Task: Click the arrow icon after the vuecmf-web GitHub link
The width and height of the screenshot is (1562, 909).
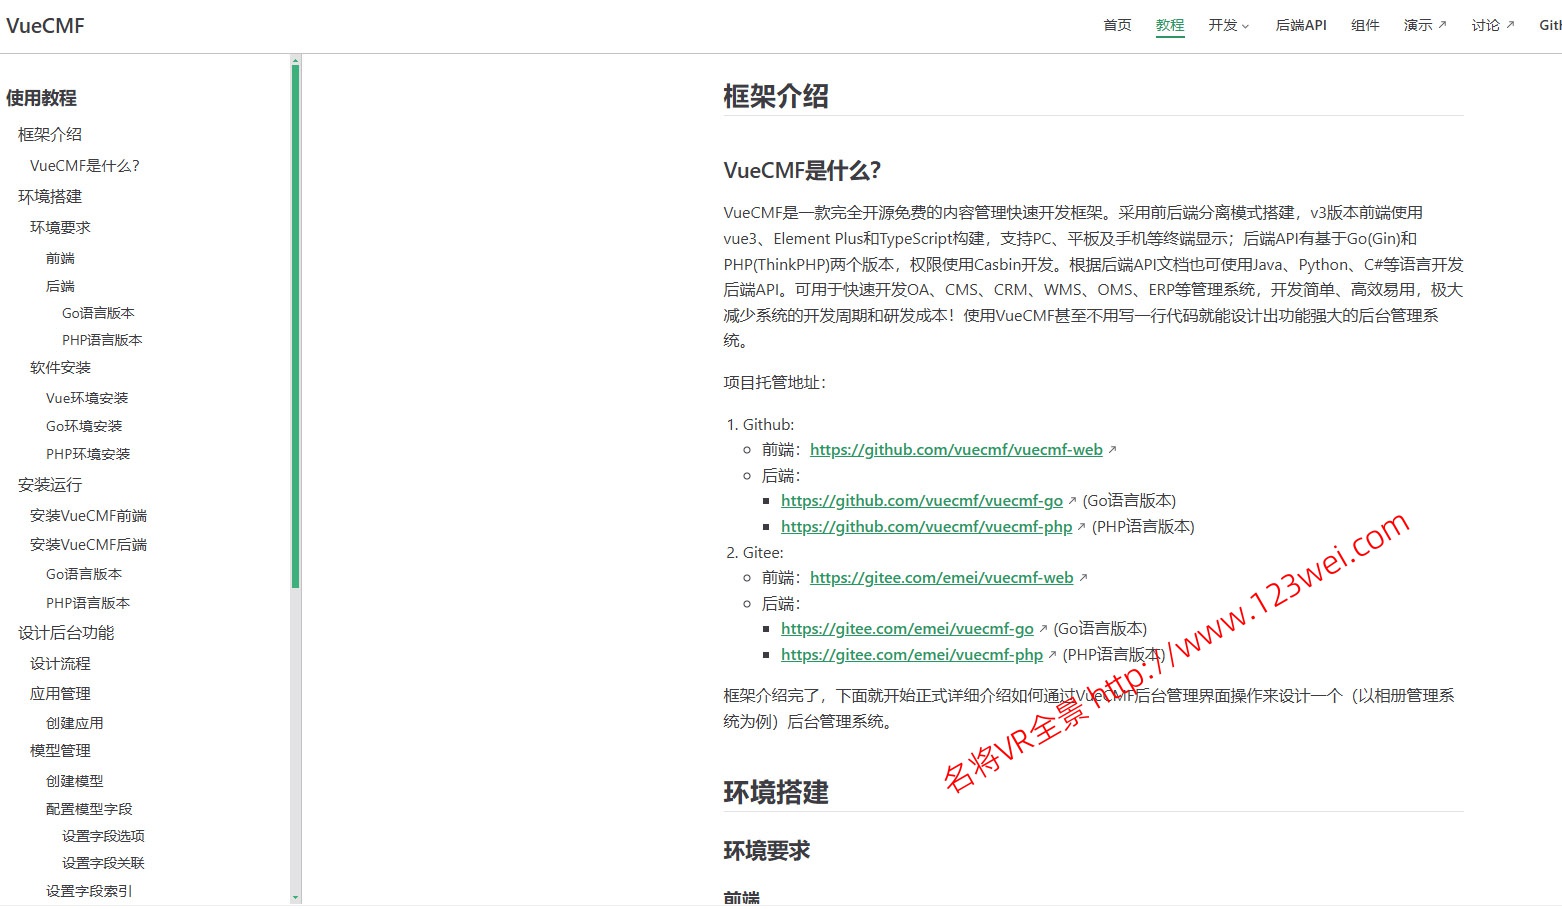Action: pyautogui.click(x=1113, y=448)
